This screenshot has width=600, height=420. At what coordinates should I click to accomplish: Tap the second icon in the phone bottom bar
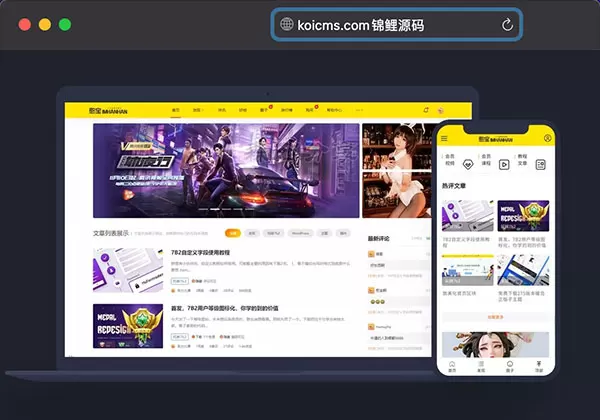(x=481, y=366)
